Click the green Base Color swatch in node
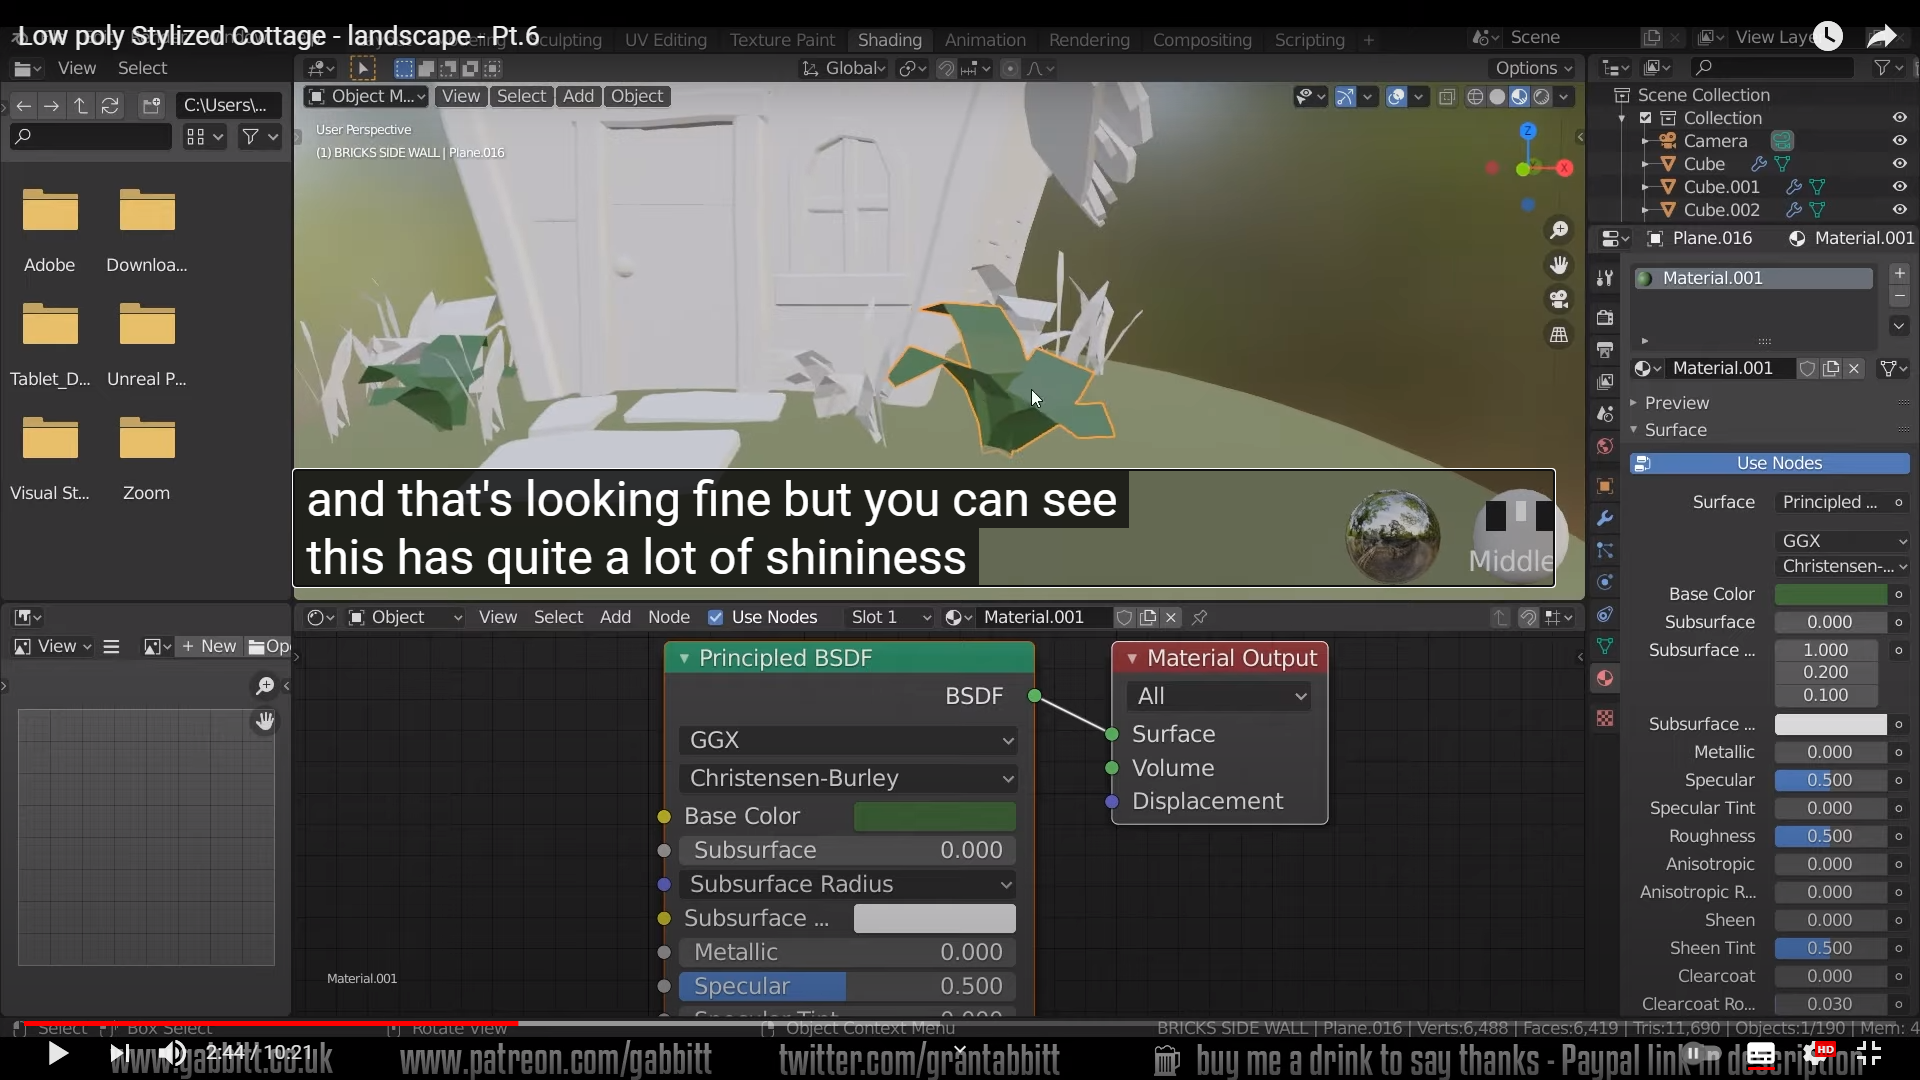1920x1080 pixels. pos(934,816)
